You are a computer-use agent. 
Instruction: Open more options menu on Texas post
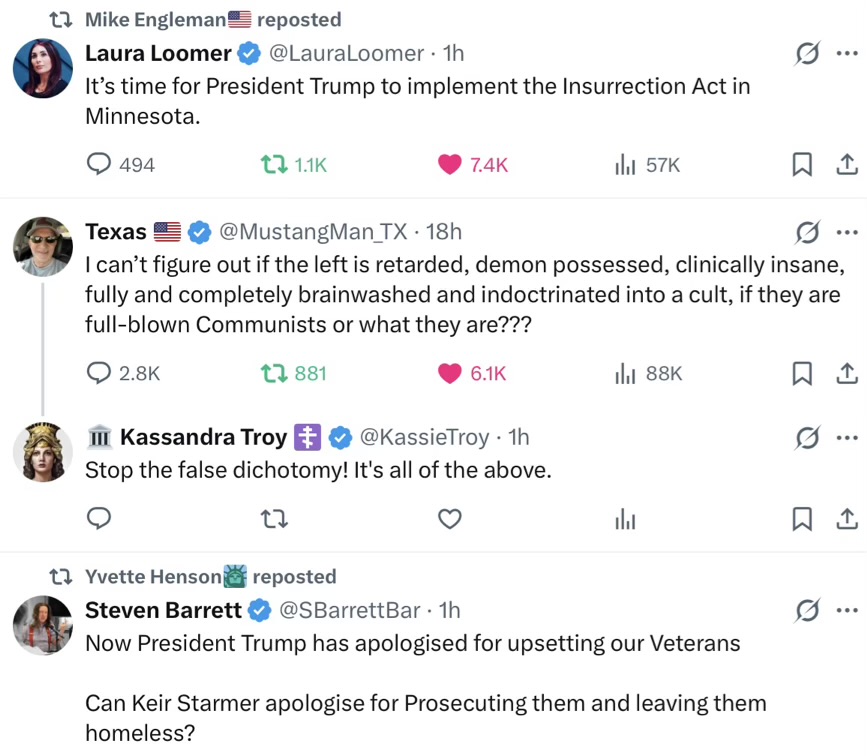847,232
